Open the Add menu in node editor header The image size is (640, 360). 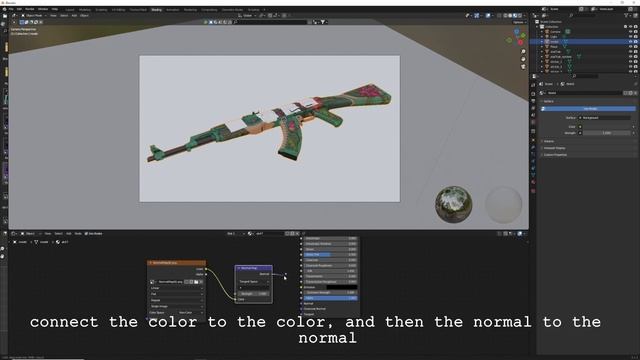(x=68, y=233)
